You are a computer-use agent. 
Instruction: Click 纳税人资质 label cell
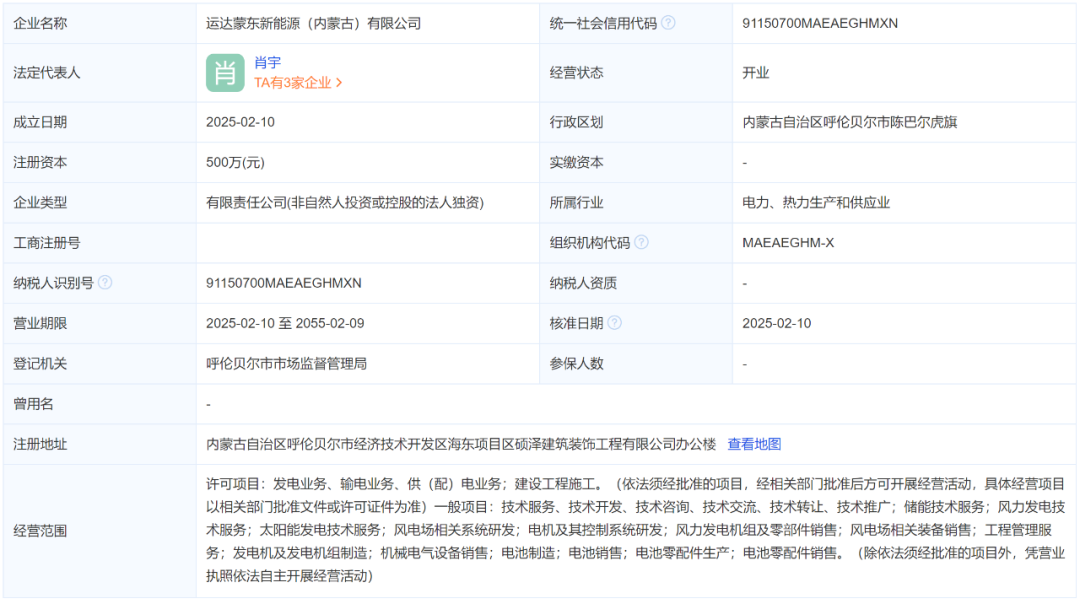coord(636,283)
